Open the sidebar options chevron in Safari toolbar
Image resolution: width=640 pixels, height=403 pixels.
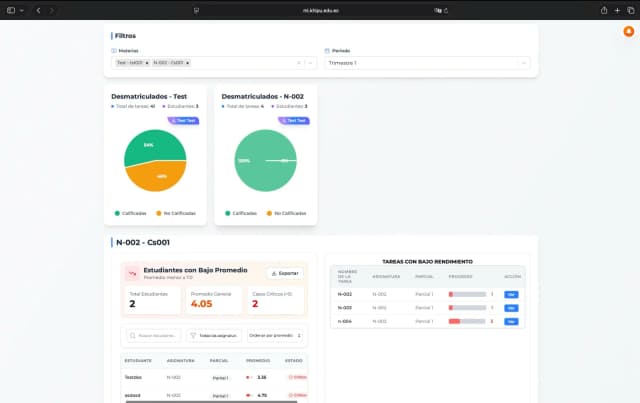pyautogui.click(x=22, y=10)
